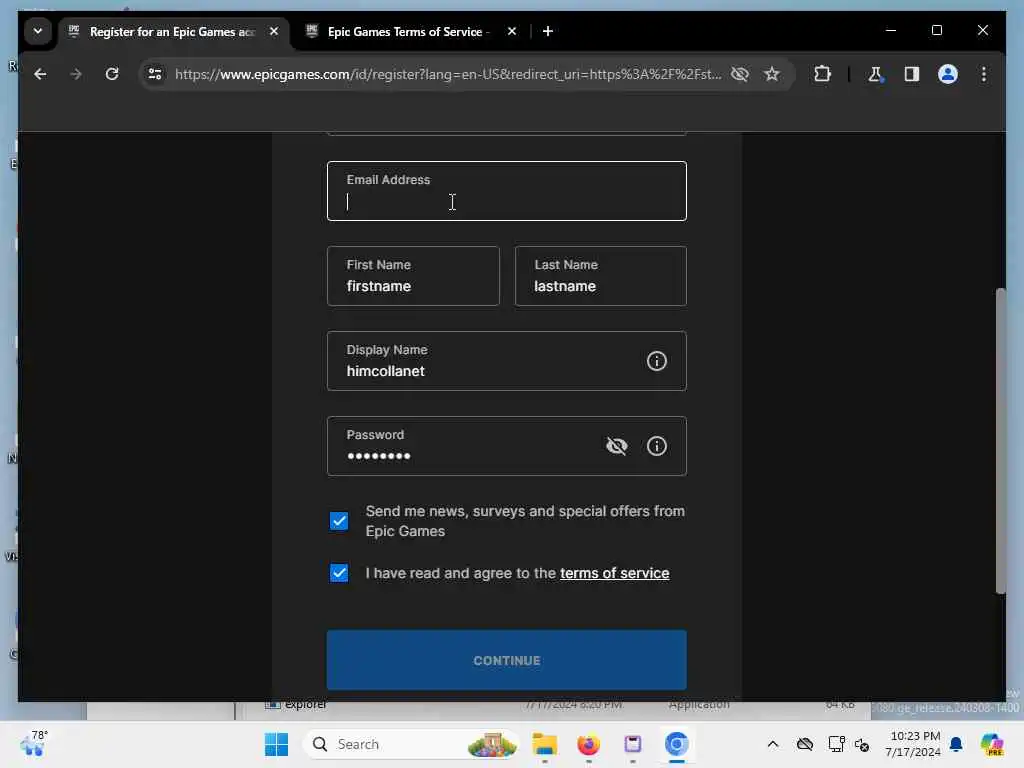The image size is (1024, 768).
Task: Maximize the Chrome window
Action: [936, 31]
